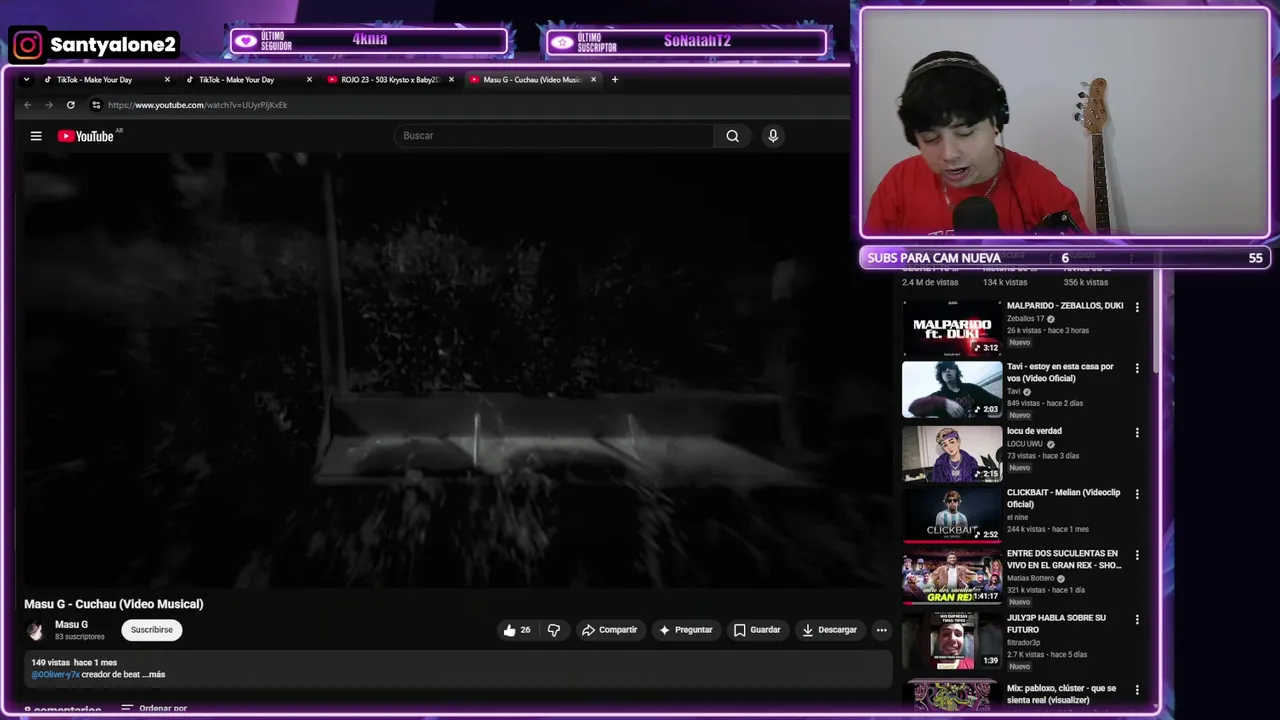Select the Masu G - Cuchau tab

531,79
